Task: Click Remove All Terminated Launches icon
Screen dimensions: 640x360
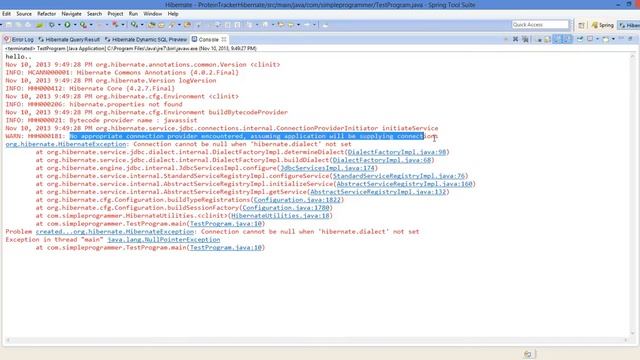Action: click(525, 39)
